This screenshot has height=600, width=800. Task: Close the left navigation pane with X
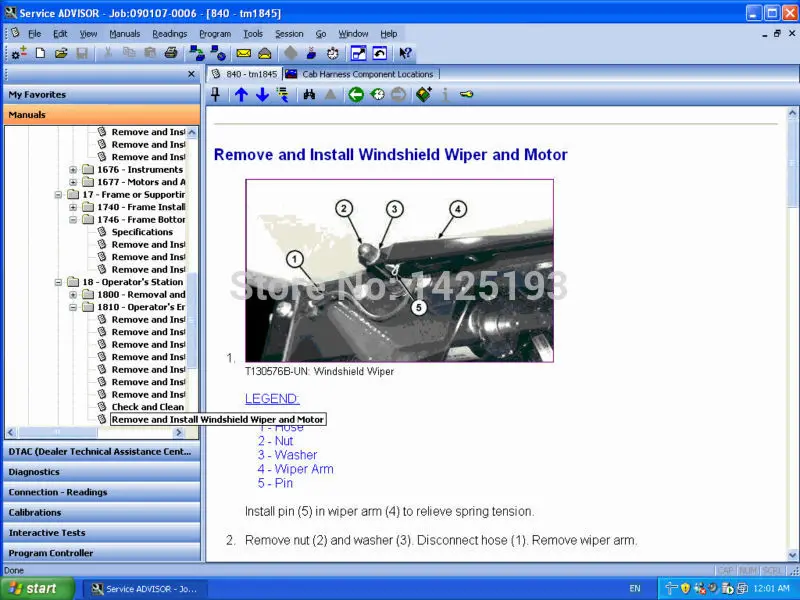pyautogui.click(x=191, y=74)
